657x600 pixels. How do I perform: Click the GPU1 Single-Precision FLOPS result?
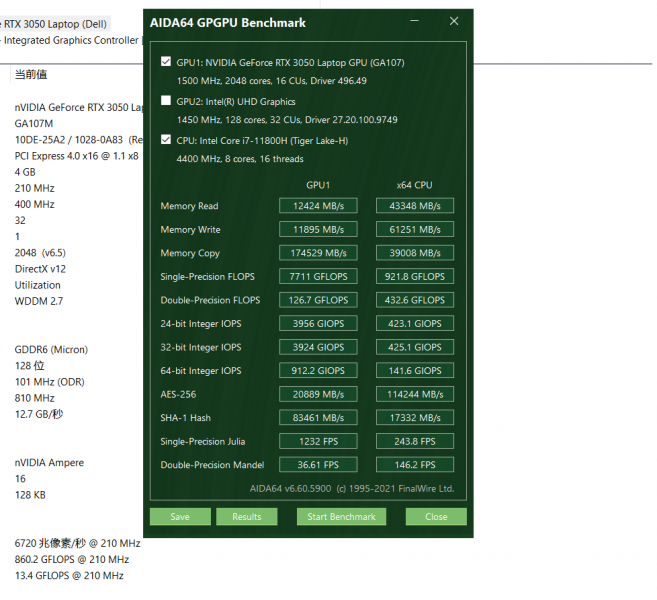(x=318, y=277)
